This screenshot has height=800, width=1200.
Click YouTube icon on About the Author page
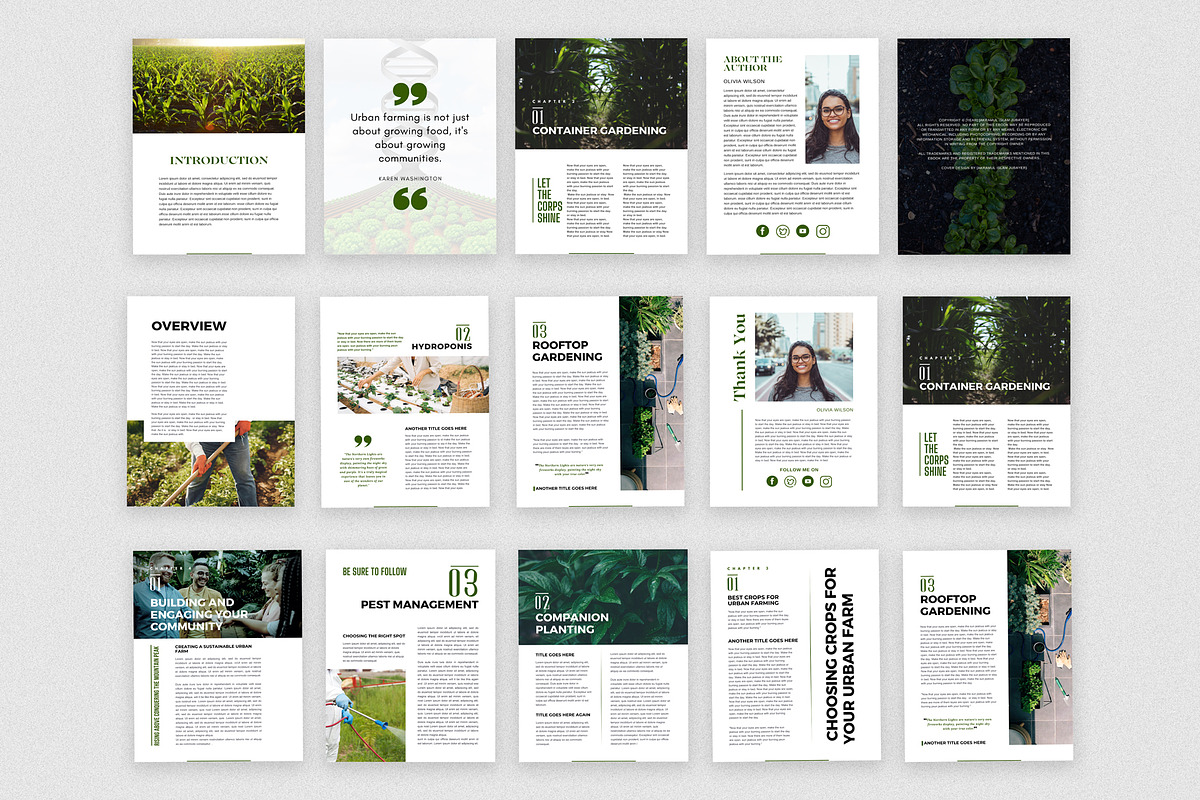click(803, 231)
